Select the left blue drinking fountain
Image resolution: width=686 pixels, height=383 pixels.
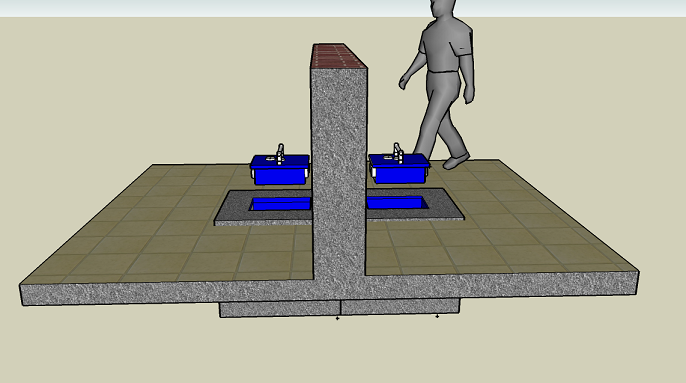click(280, 170)
